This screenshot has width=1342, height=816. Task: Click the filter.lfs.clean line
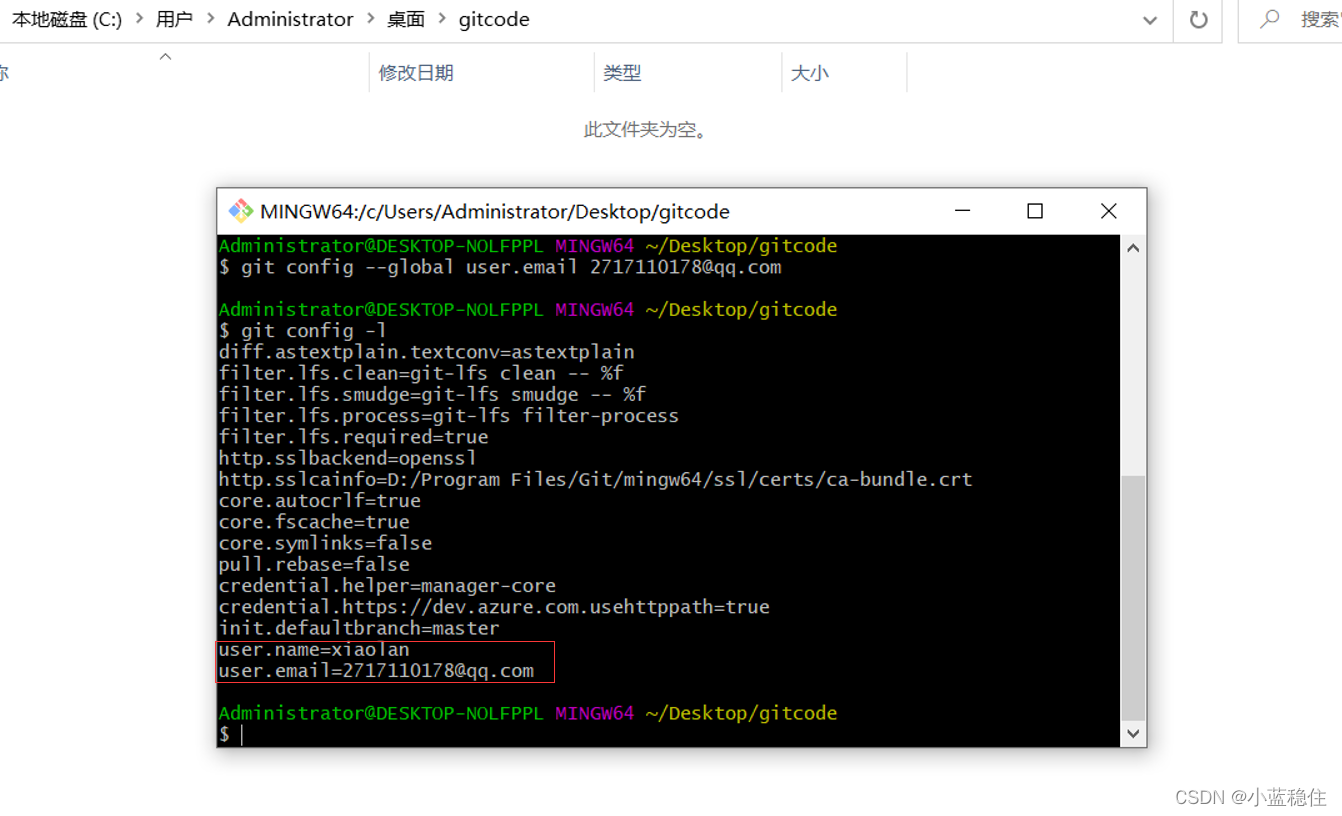[x=421, y=373]
